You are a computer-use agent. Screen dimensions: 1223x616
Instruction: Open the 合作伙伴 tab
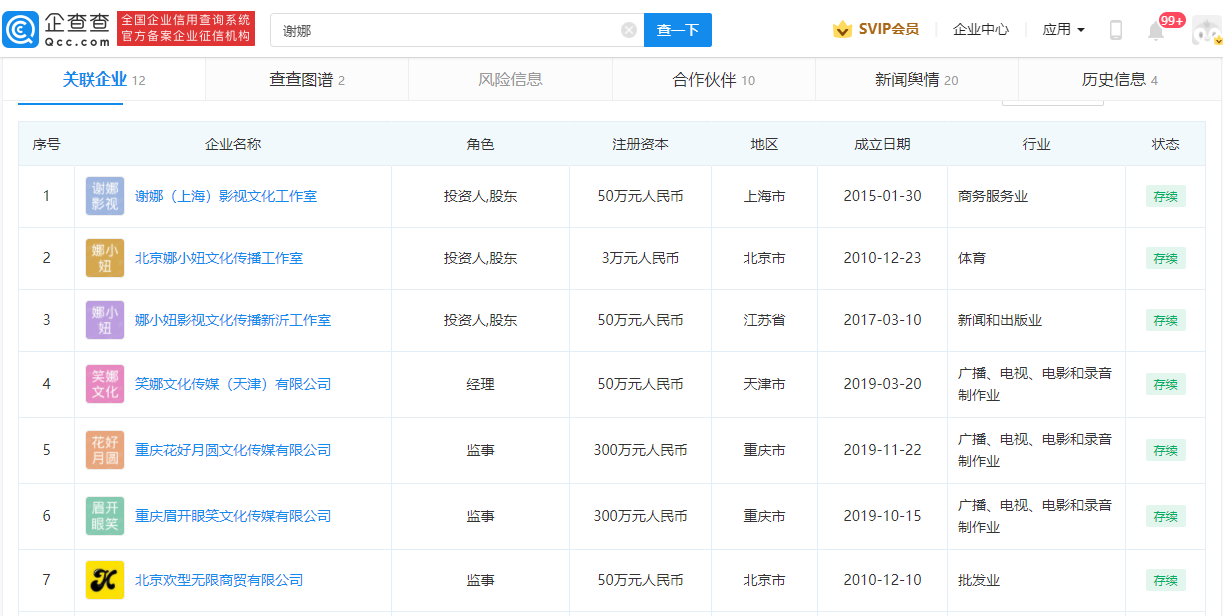[713, 80]
